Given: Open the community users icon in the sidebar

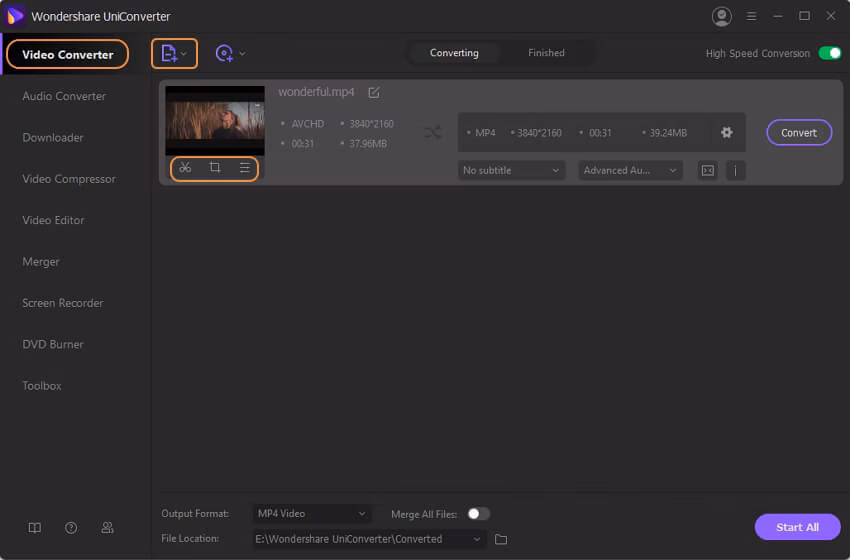Looking at the screenshot, I should [x=107, y=527].
